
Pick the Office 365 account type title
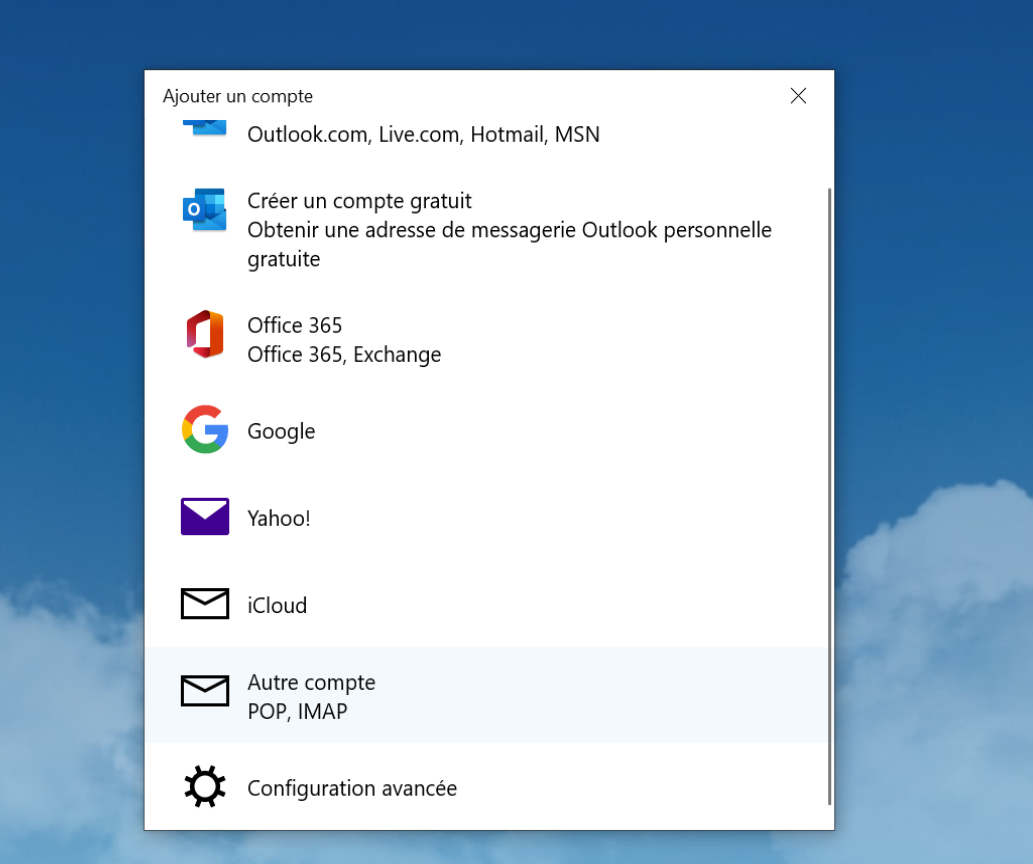coord(294,325)
